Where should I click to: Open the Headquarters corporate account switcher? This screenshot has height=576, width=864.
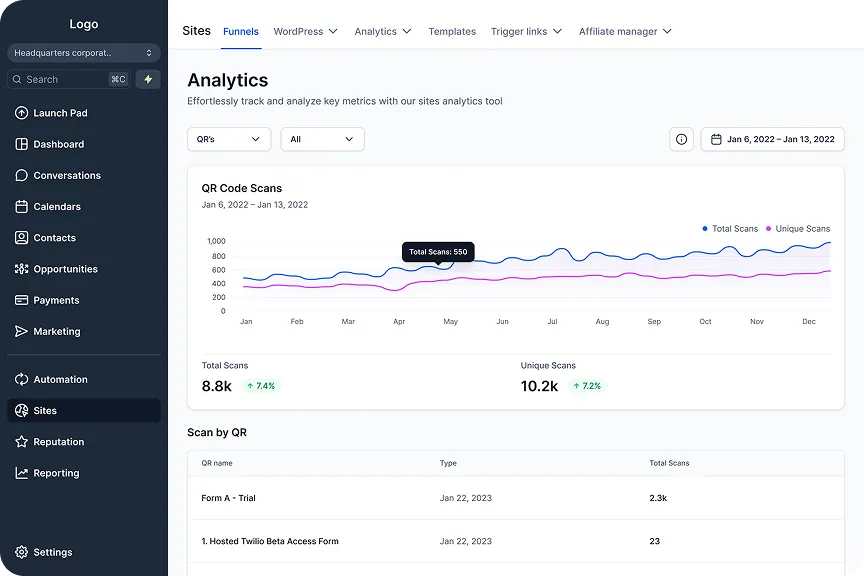[x=84, y=53]
